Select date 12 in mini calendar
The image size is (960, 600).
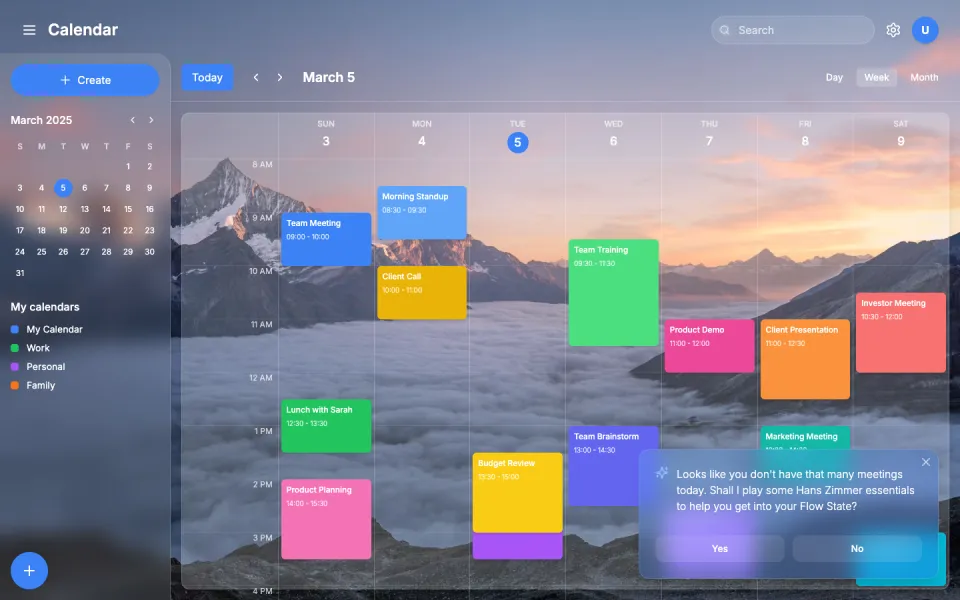(x=63, y=209)
